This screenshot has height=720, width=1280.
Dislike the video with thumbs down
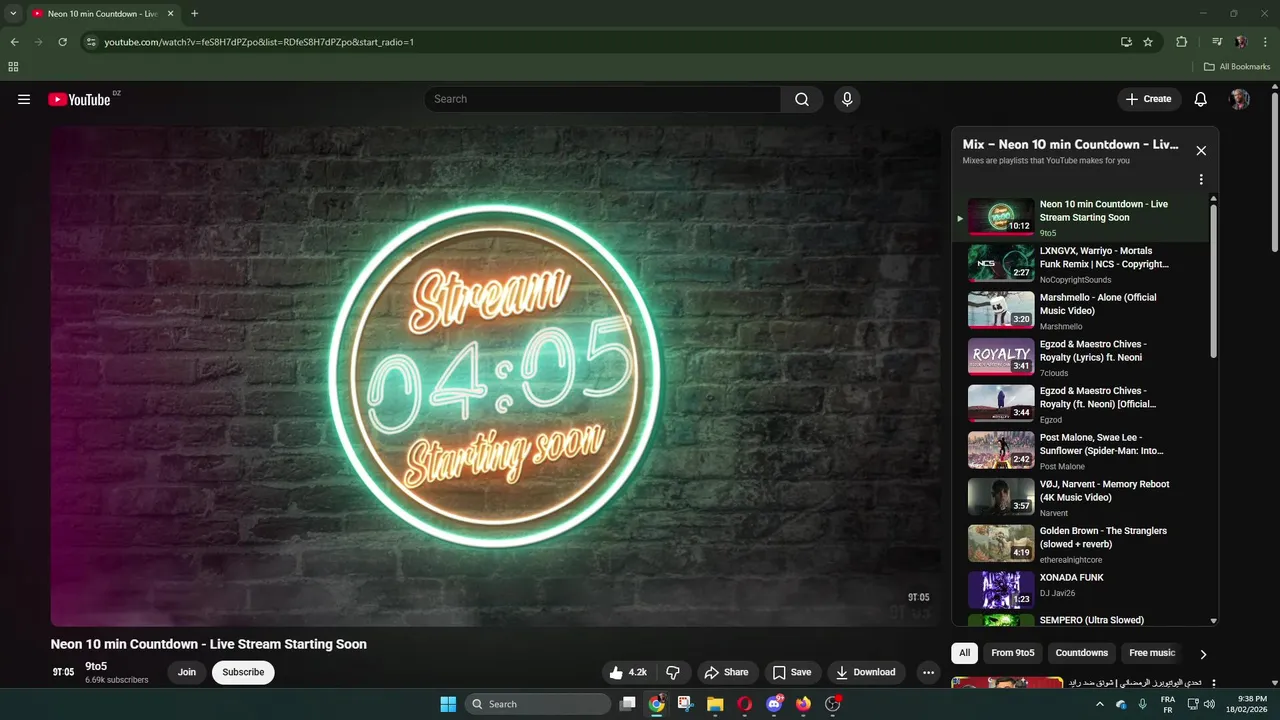[x=673, y=672]
